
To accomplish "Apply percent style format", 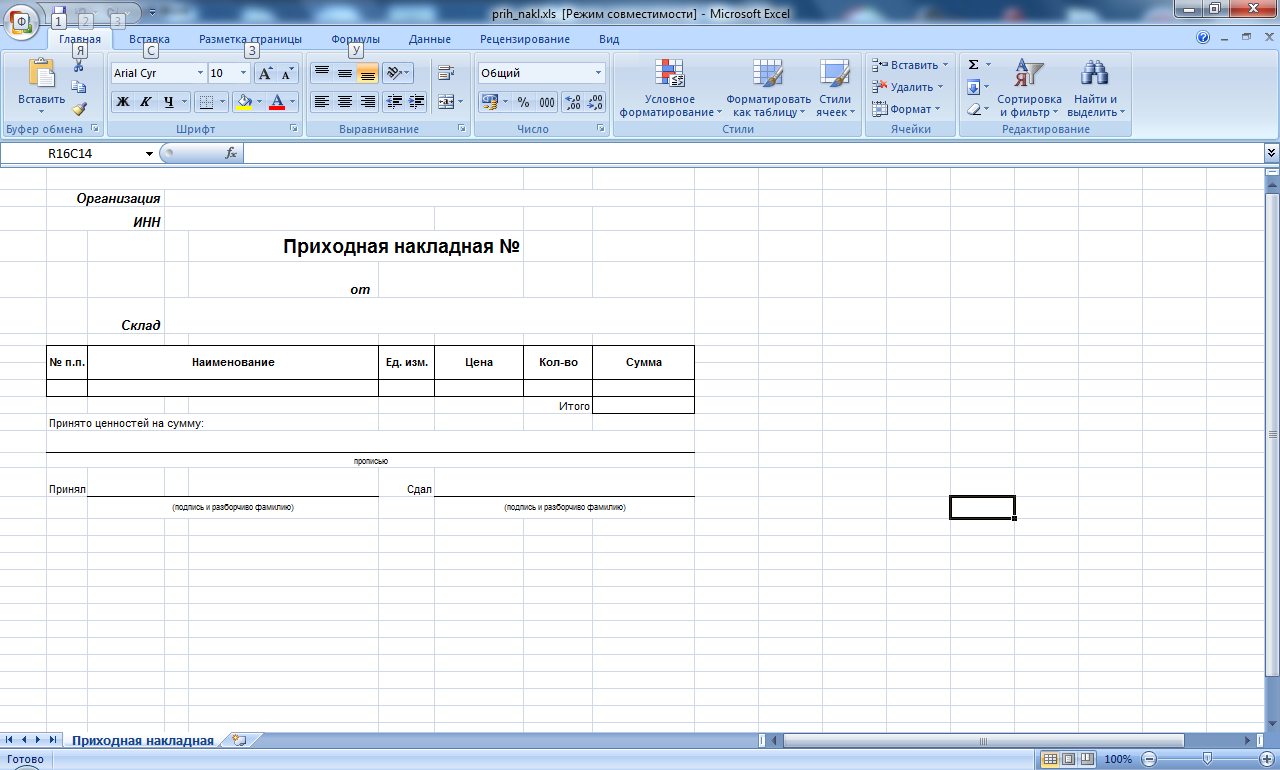I will (523, 102).
